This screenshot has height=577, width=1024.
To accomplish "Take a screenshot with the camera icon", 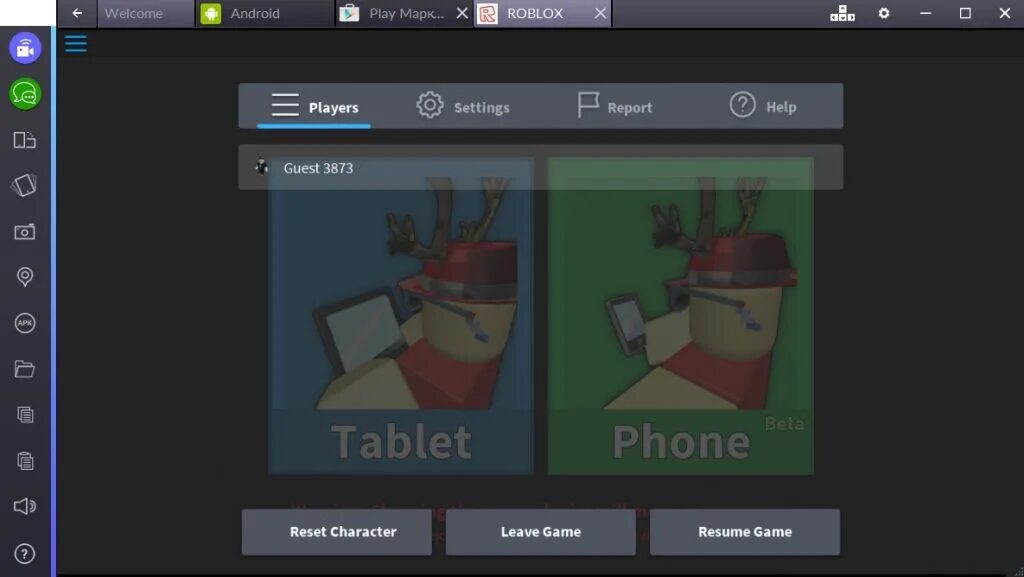I will tap(25, 232).
